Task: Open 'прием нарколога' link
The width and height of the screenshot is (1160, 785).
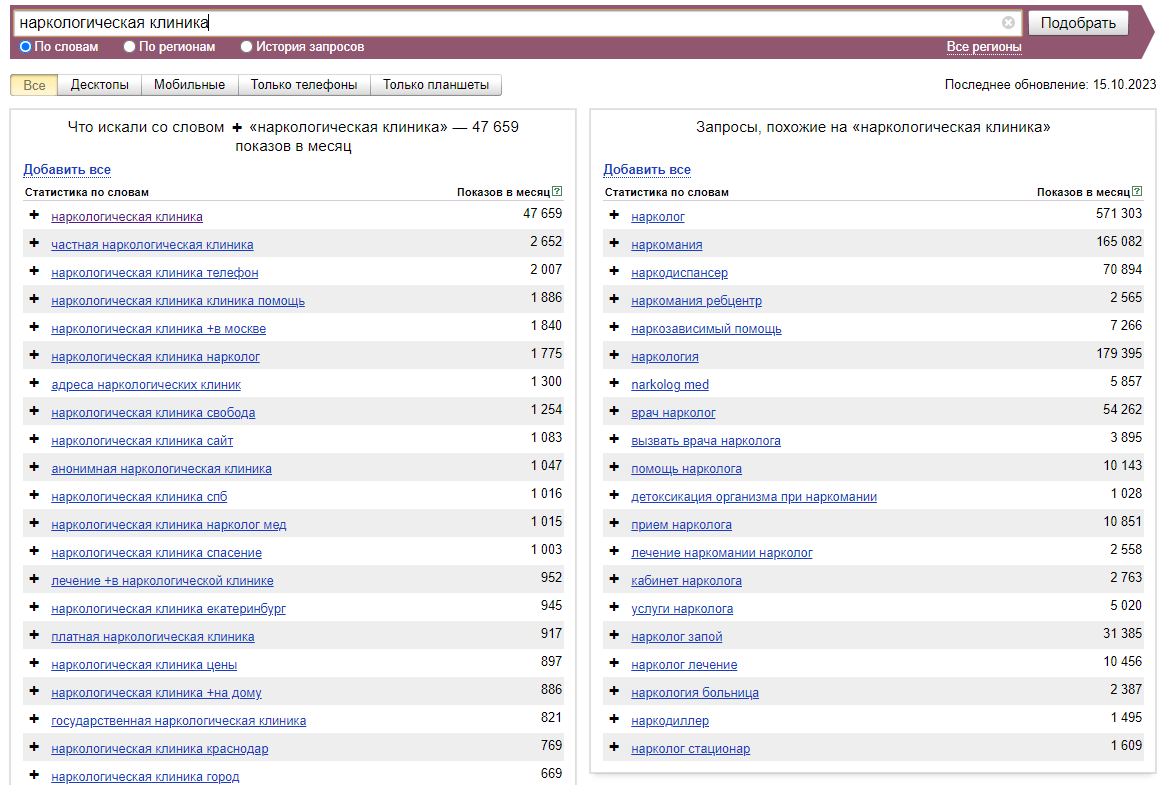Action: (681, 525)
